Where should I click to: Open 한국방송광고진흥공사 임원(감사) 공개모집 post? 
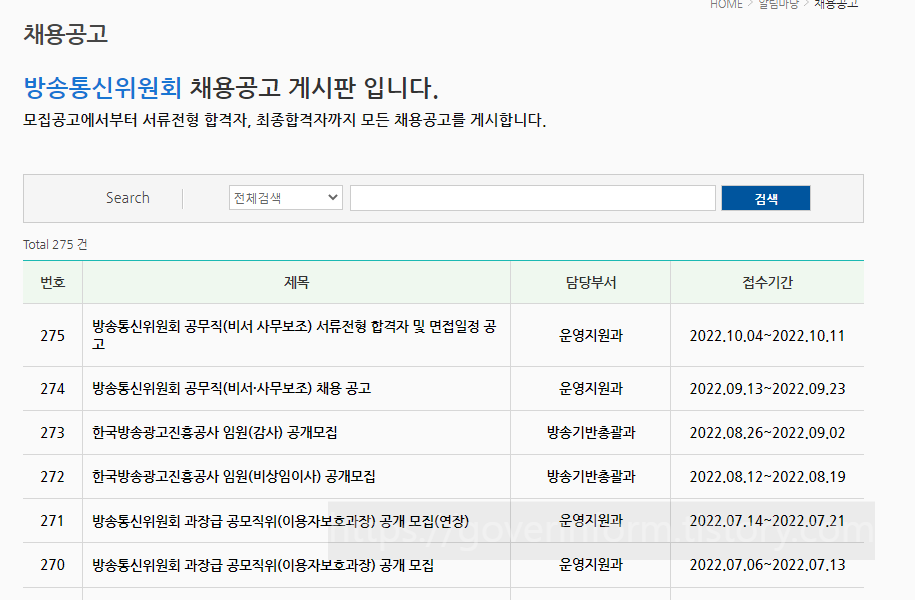215,432
